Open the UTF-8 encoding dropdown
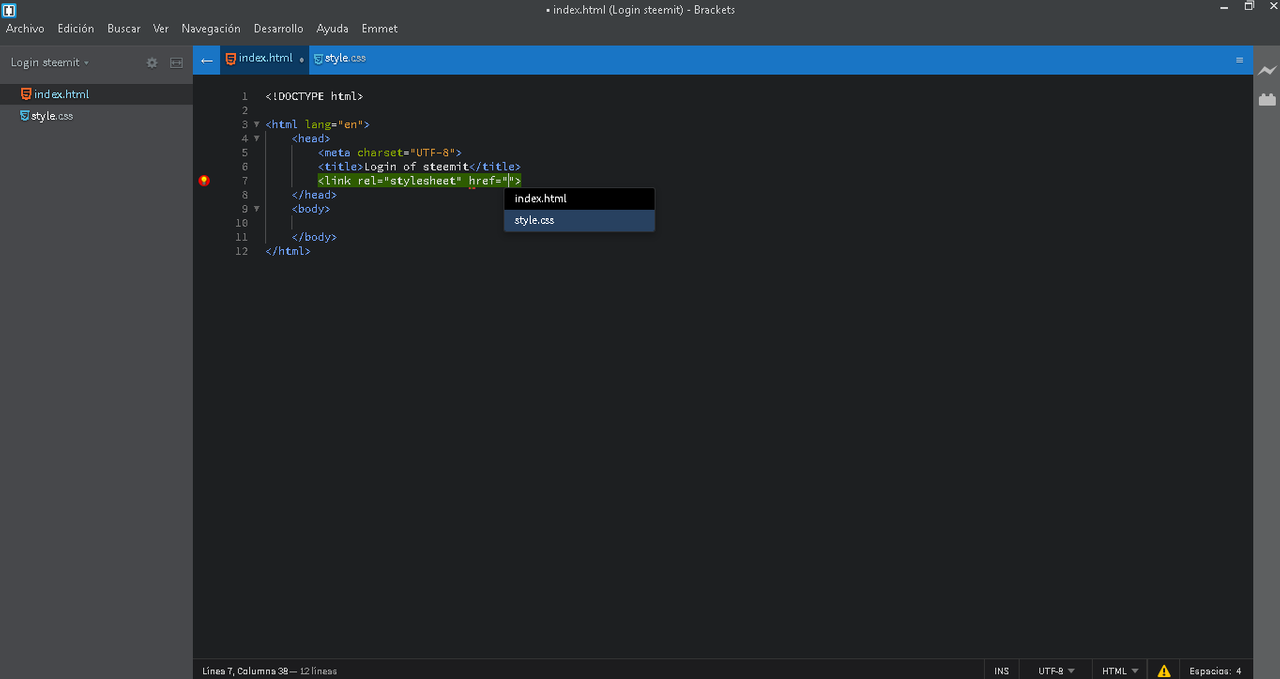The height and width of the screenshot is (679, 1280). coord(1056,671)
